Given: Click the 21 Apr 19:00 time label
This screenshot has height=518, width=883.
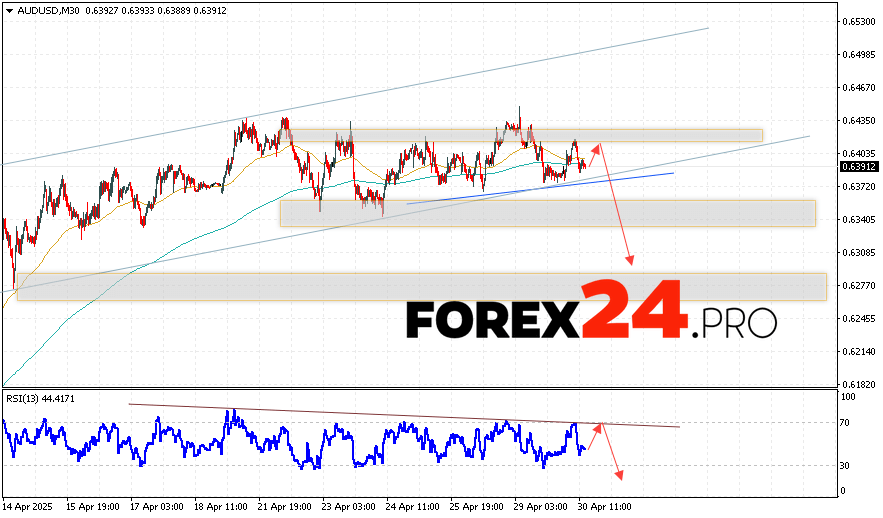Looking at the screenshot, I should (285, 507).
